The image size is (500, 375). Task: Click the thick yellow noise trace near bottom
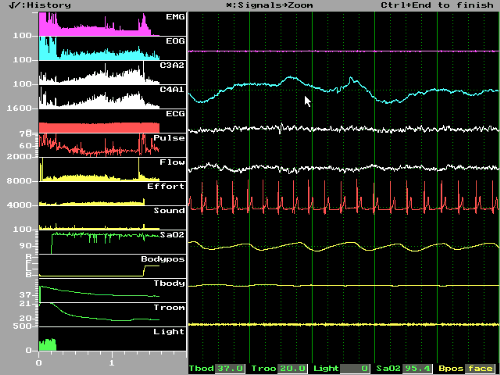[x=343, y=324]
